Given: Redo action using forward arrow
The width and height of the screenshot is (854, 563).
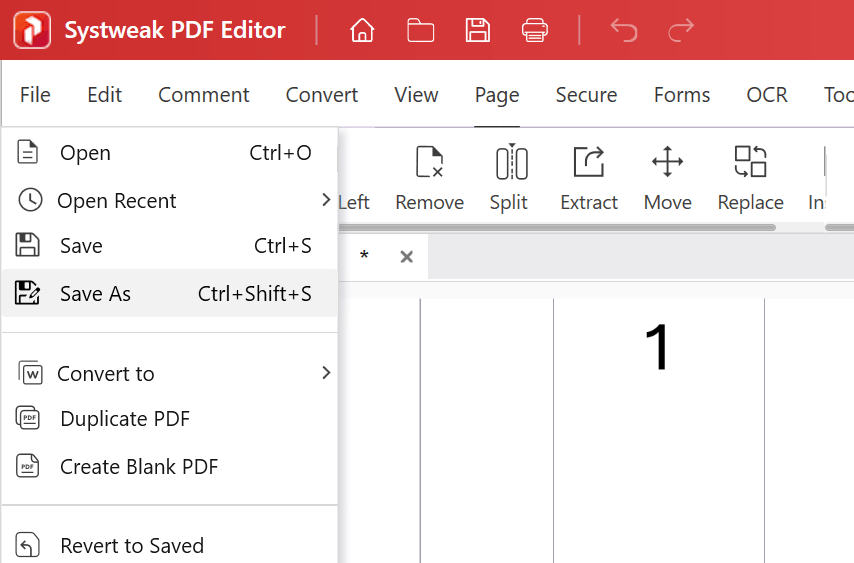Looking at the screenshot, I should coord(681,30).
